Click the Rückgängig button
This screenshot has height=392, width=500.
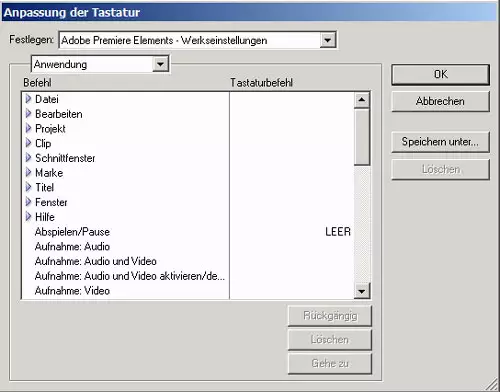pos(330,316)
